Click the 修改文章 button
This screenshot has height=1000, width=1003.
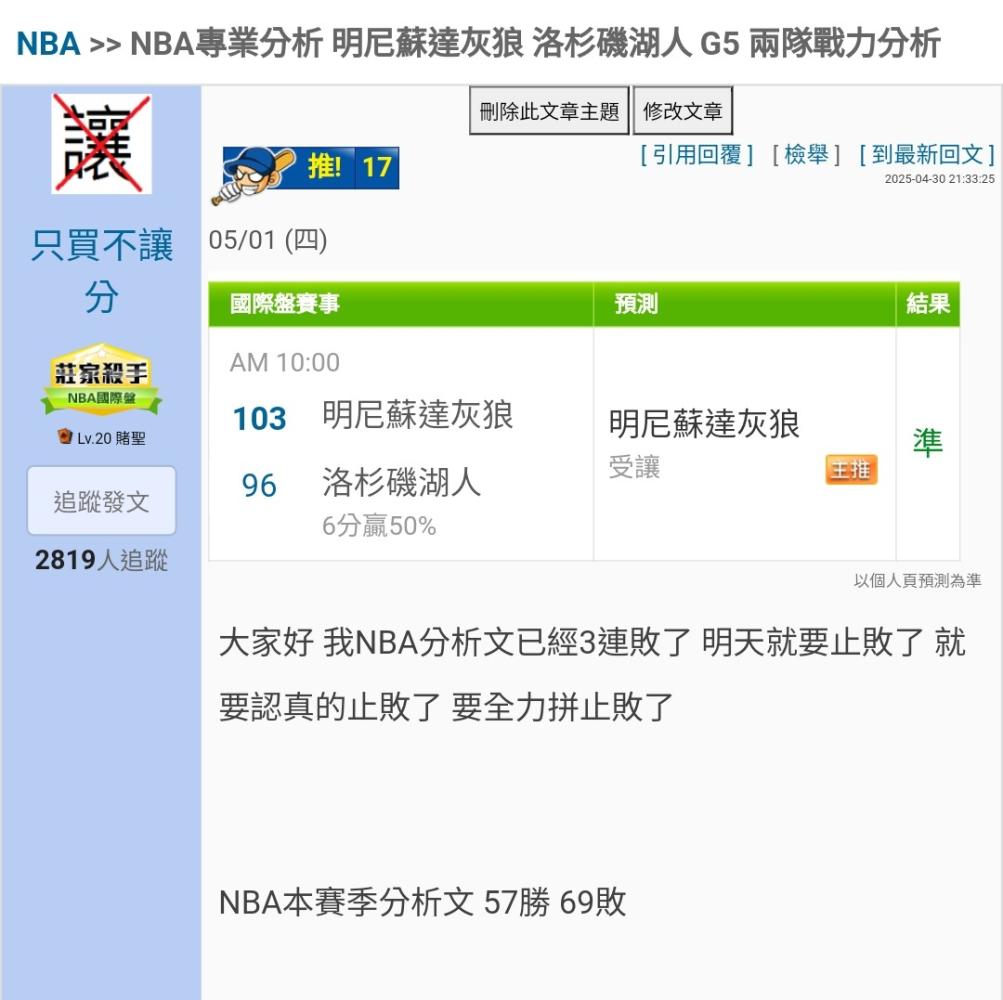pyautogui.click(x=683, y=111)
